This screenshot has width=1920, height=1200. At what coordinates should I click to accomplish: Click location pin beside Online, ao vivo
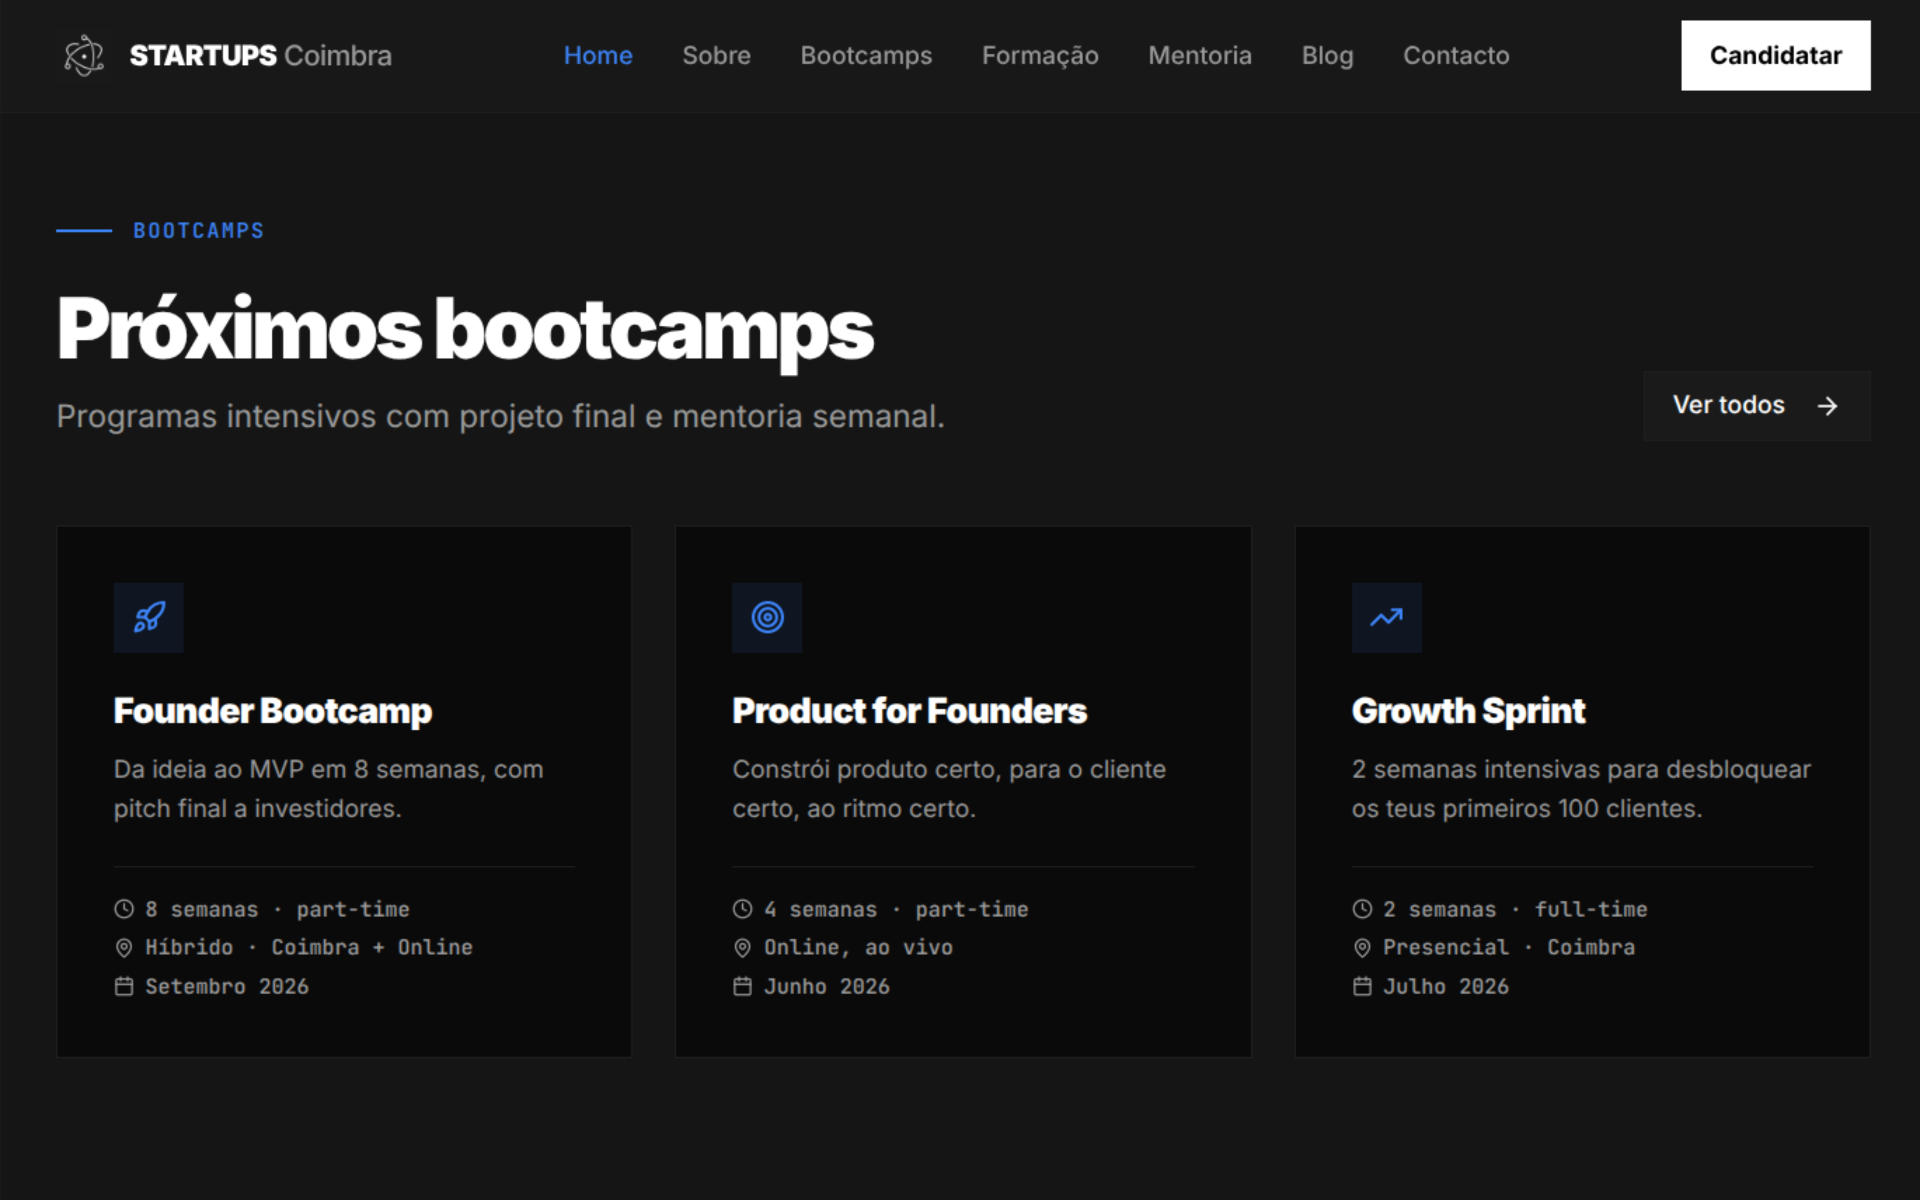coord(742,947)
